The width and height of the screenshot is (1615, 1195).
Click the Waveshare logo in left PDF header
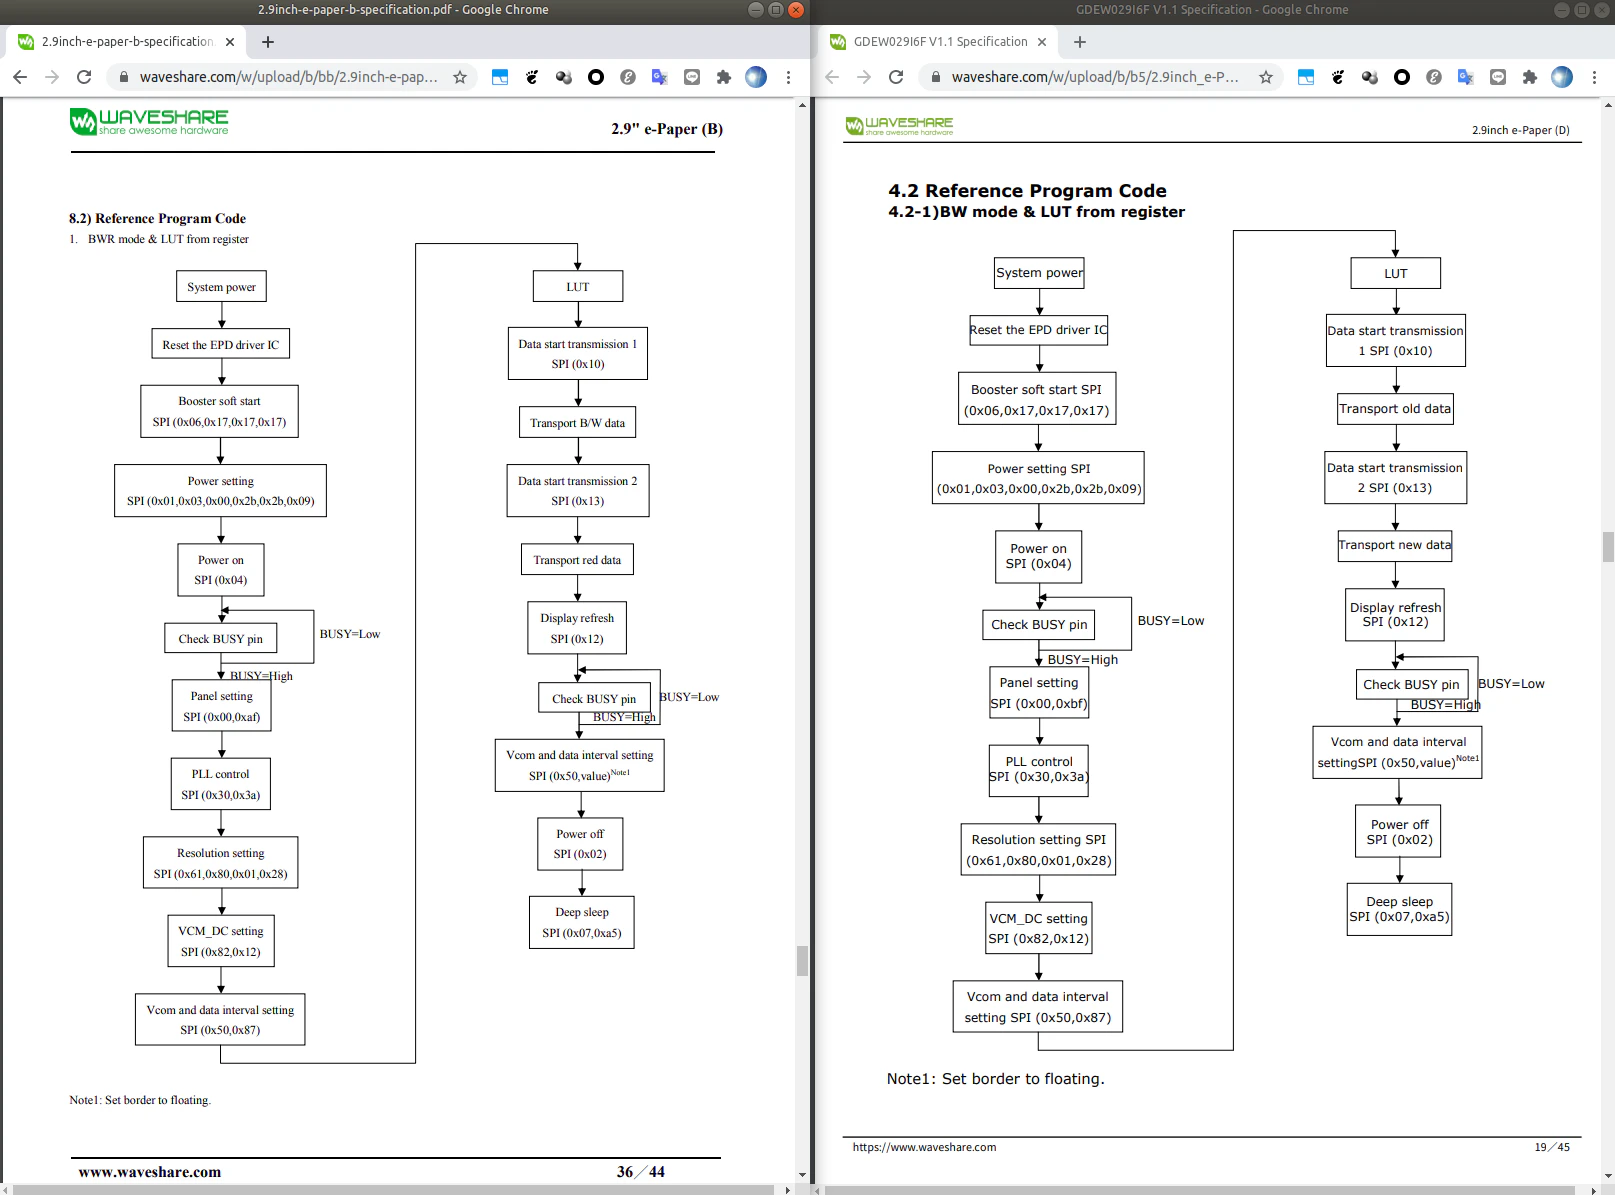[x=149, y=122]
